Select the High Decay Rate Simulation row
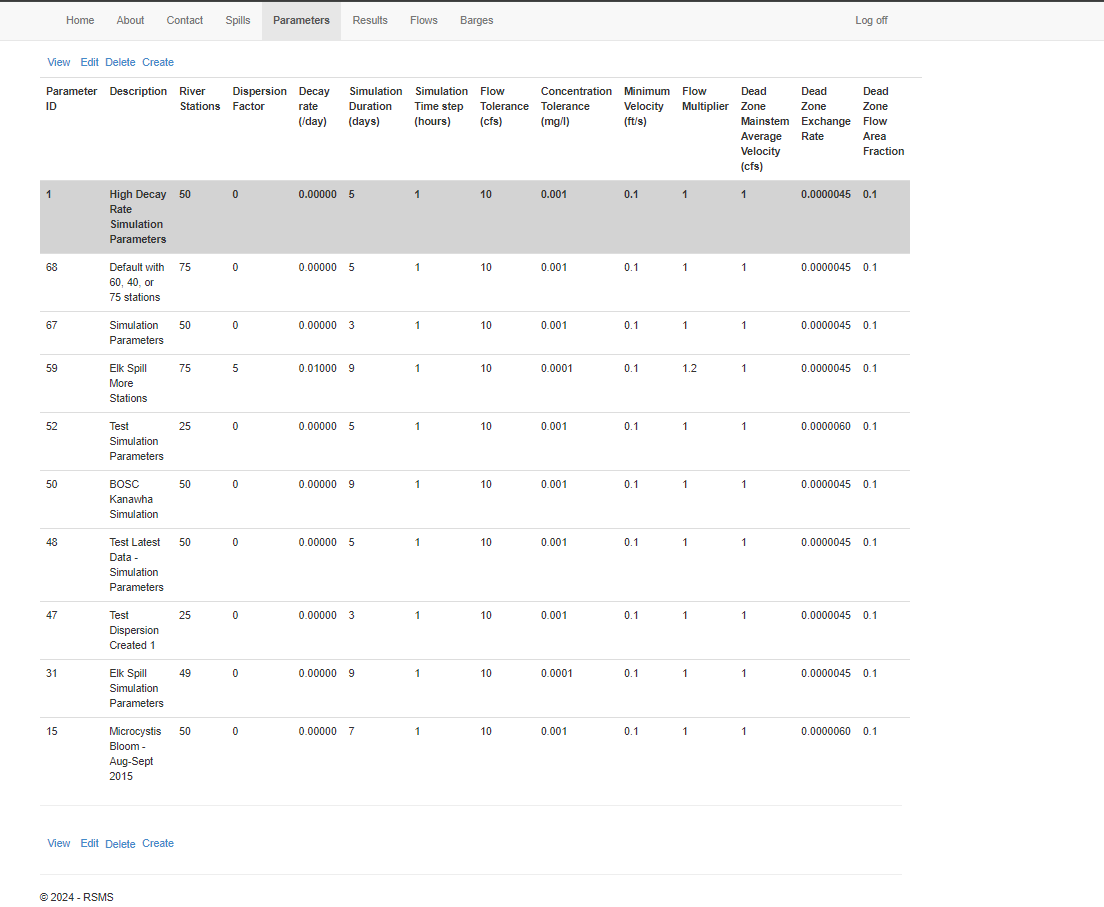Viewport: 1104px width, 907px height. click(x=475, y=217)
